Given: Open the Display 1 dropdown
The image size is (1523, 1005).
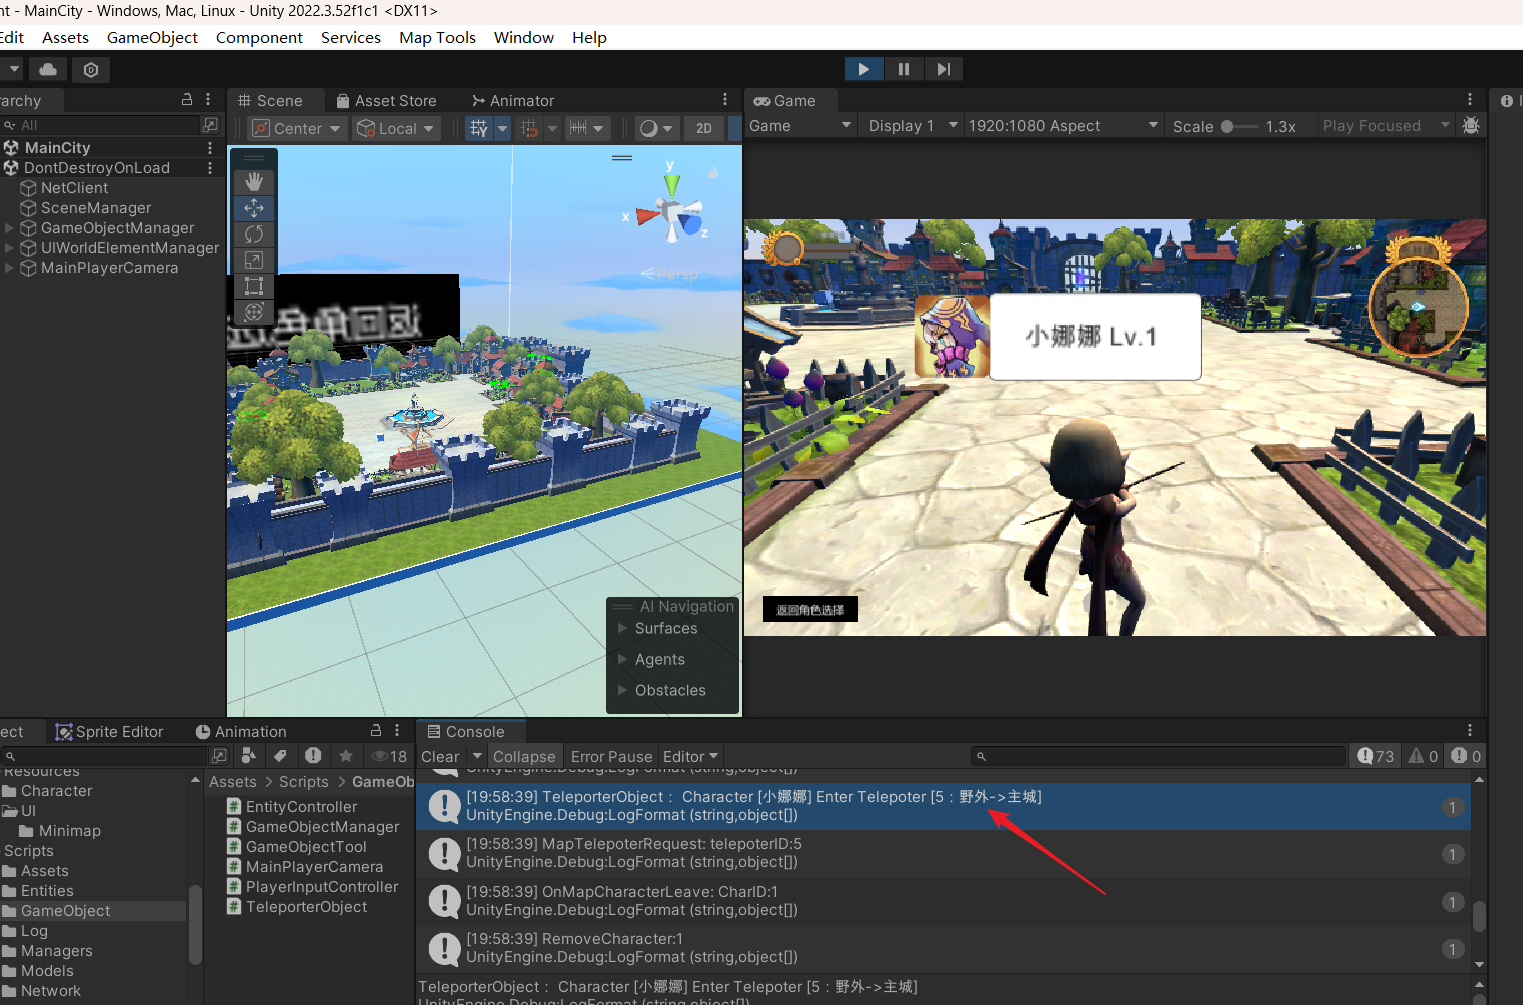Looking at the screenshot, I should pyautogui.click(x=912, y=126).
